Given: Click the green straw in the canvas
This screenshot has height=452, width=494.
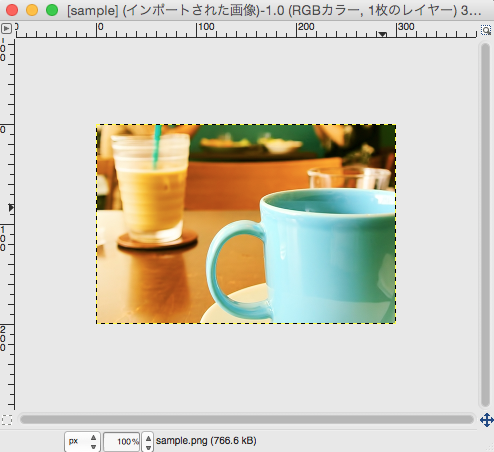Looking at the screenshot, I should click(156, 147).
